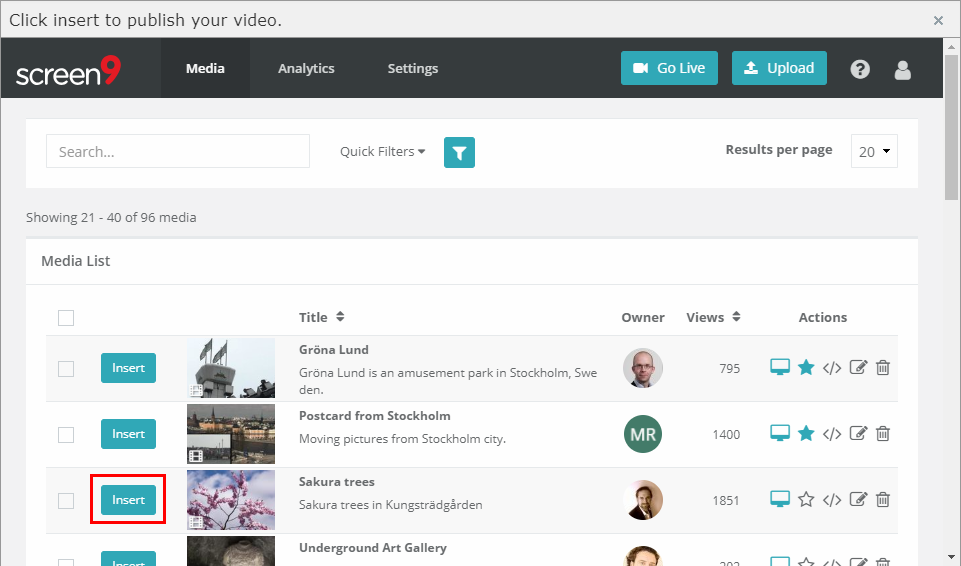Click scrollbar up arrow
Image resolution: width=961 pixels, height=566 pixels.
pyautogui.click(x=951, y=46)
